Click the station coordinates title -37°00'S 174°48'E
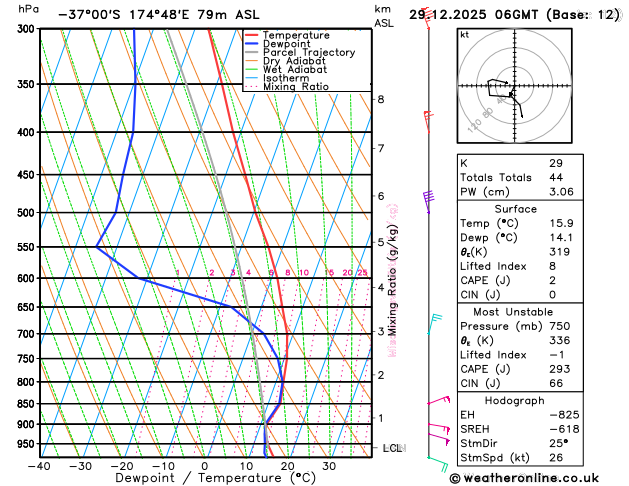The width and height of the screenshot is (629, 486). point(125,15)
